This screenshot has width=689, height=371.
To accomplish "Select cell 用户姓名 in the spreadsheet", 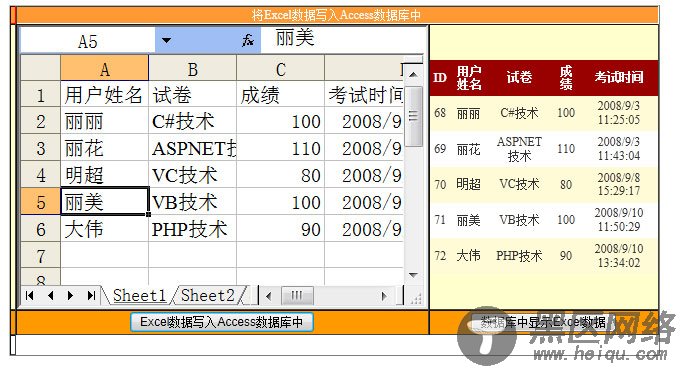I will 105,95.
